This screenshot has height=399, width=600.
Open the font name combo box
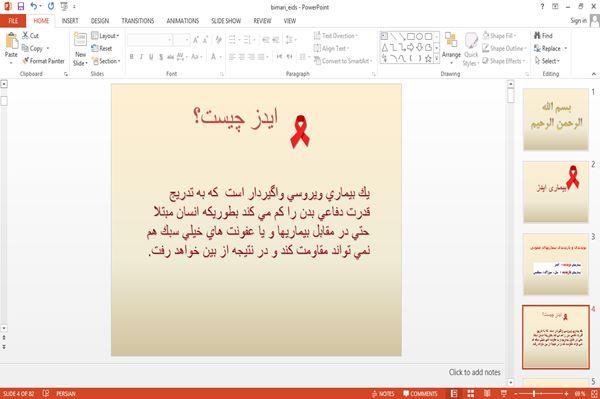pyautogui.click(x=149, y=40)
